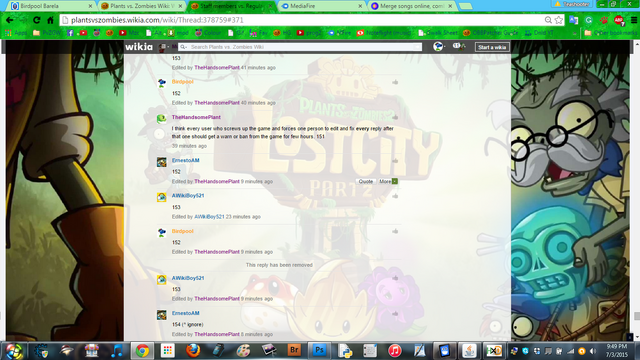Open a new browser tab
This screenshot has width=640, height=360.
[466, 6]
